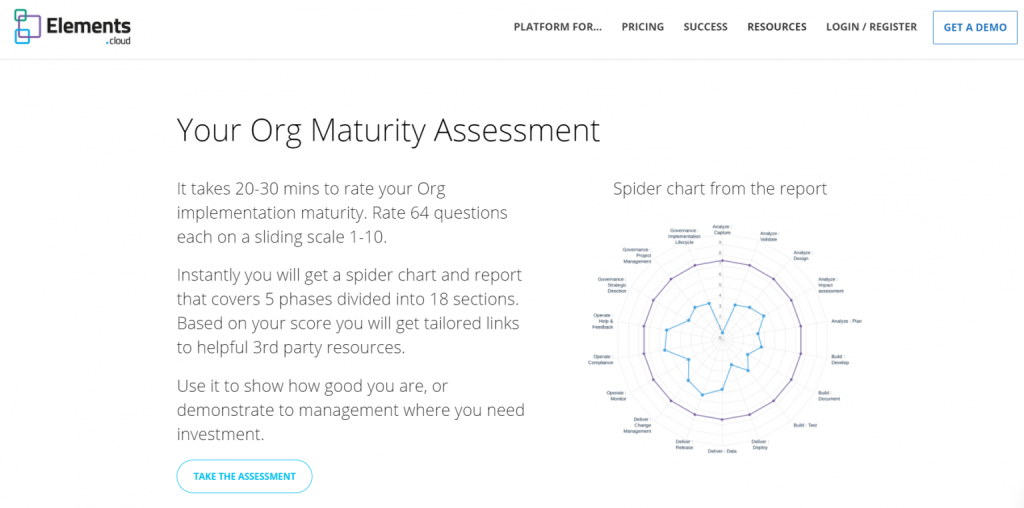
Task: Click the Governance : Strategic Direction label
Action: coord(611,285)
